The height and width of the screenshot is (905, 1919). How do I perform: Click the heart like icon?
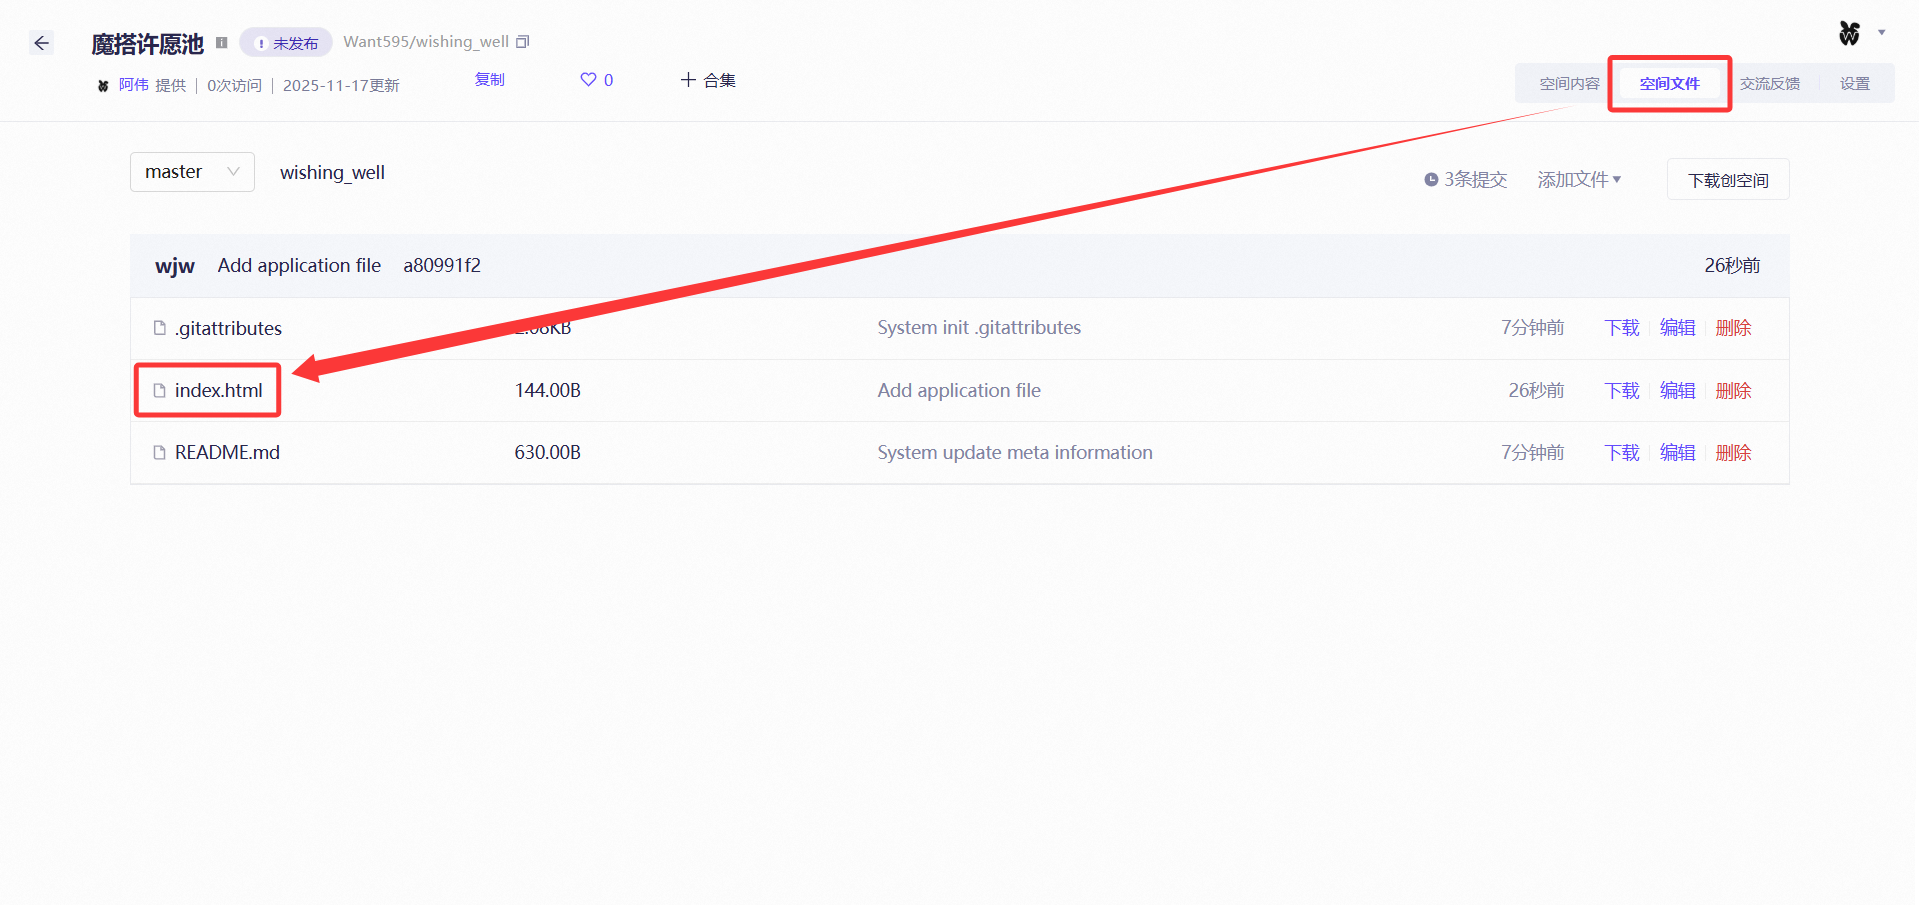588,80
